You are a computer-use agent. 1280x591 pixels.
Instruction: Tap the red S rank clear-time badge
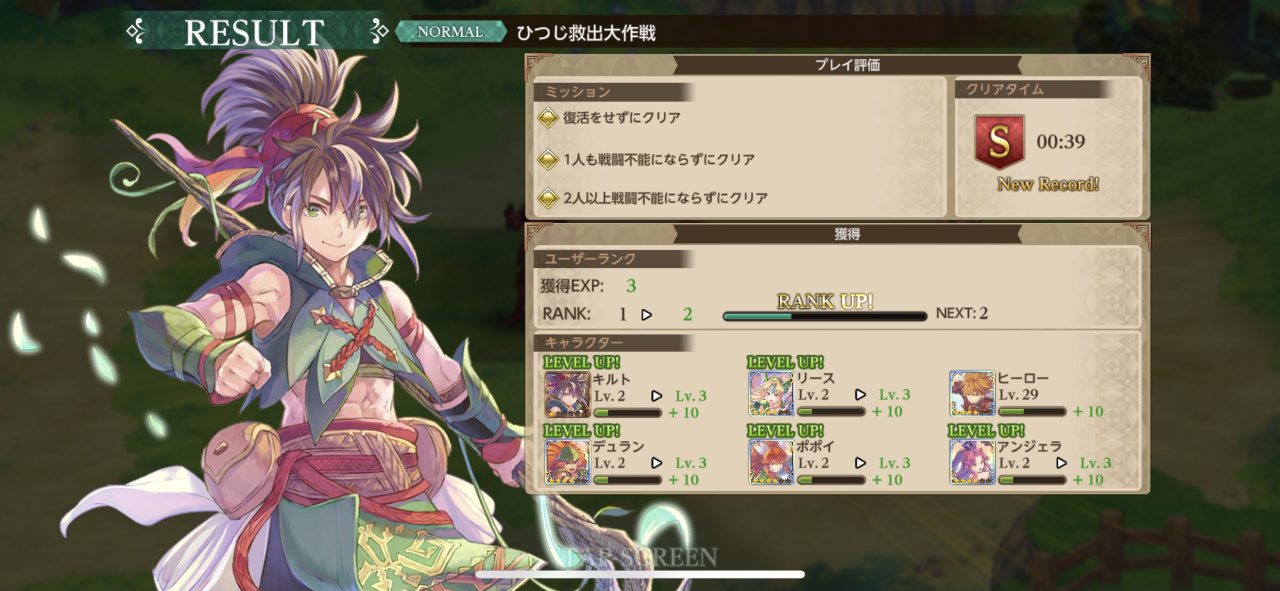tap(999, 142)
